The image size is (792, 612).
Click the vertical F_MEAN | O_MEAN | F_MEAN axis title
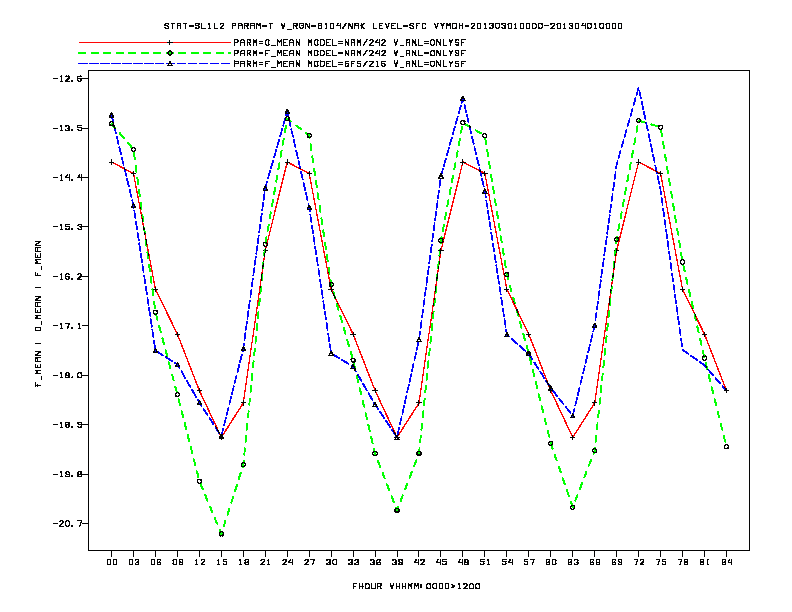click(x=38, y=314)
